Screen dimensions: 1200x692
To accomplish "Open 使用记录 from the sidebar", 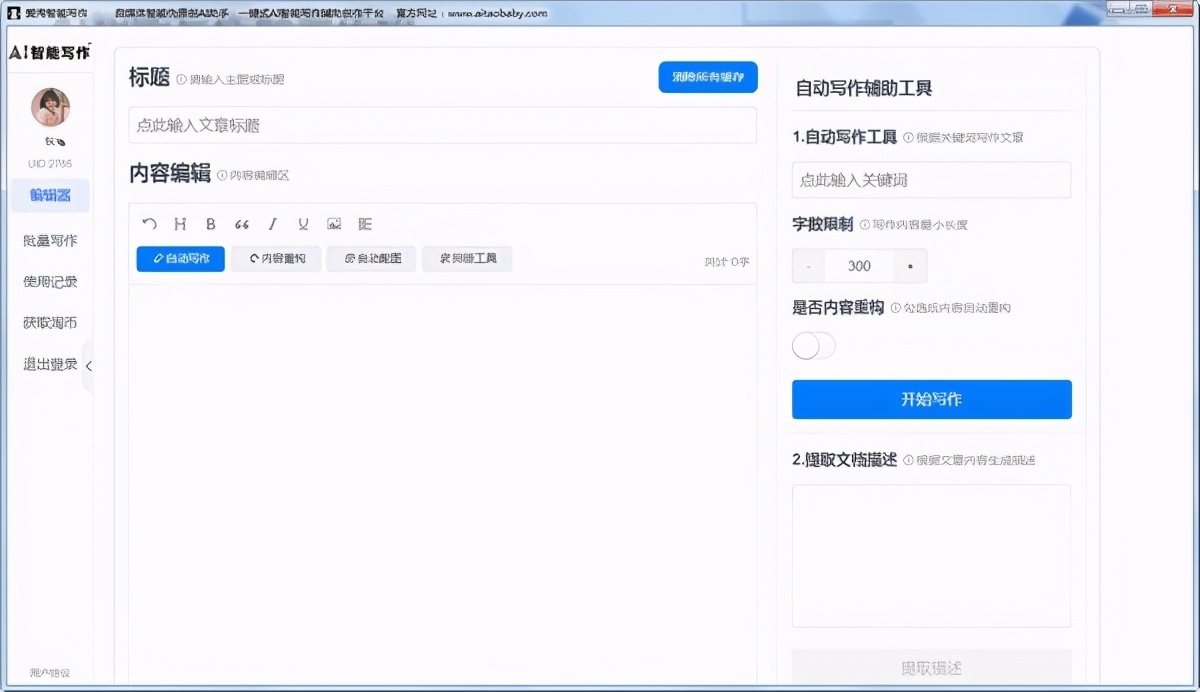I will [x=49, y=281].
